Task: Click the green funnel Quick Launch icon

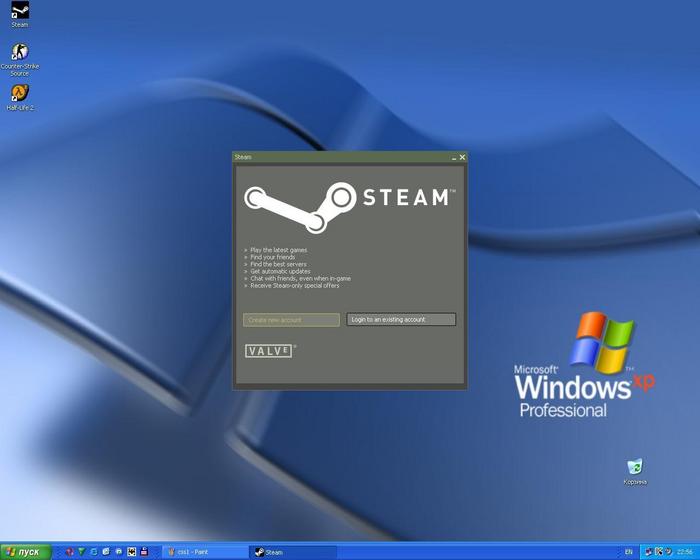Action: [81, 552]
